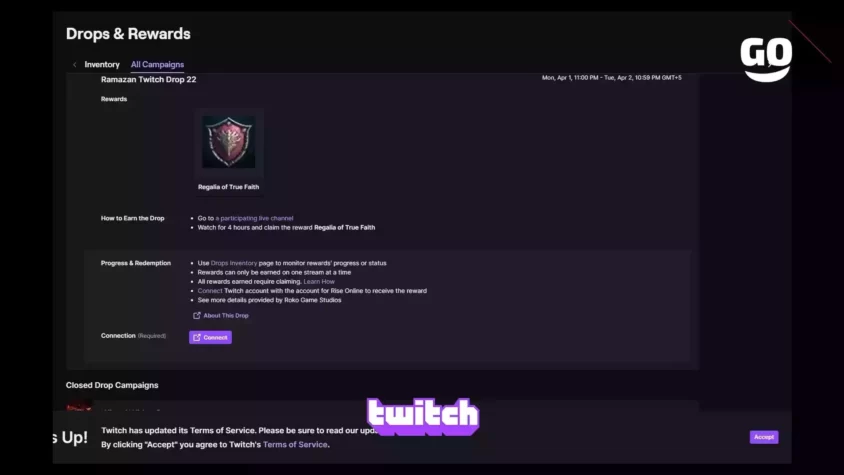
Task: Accept the updated Terms of Service
Action: click(x=764, y=437)
